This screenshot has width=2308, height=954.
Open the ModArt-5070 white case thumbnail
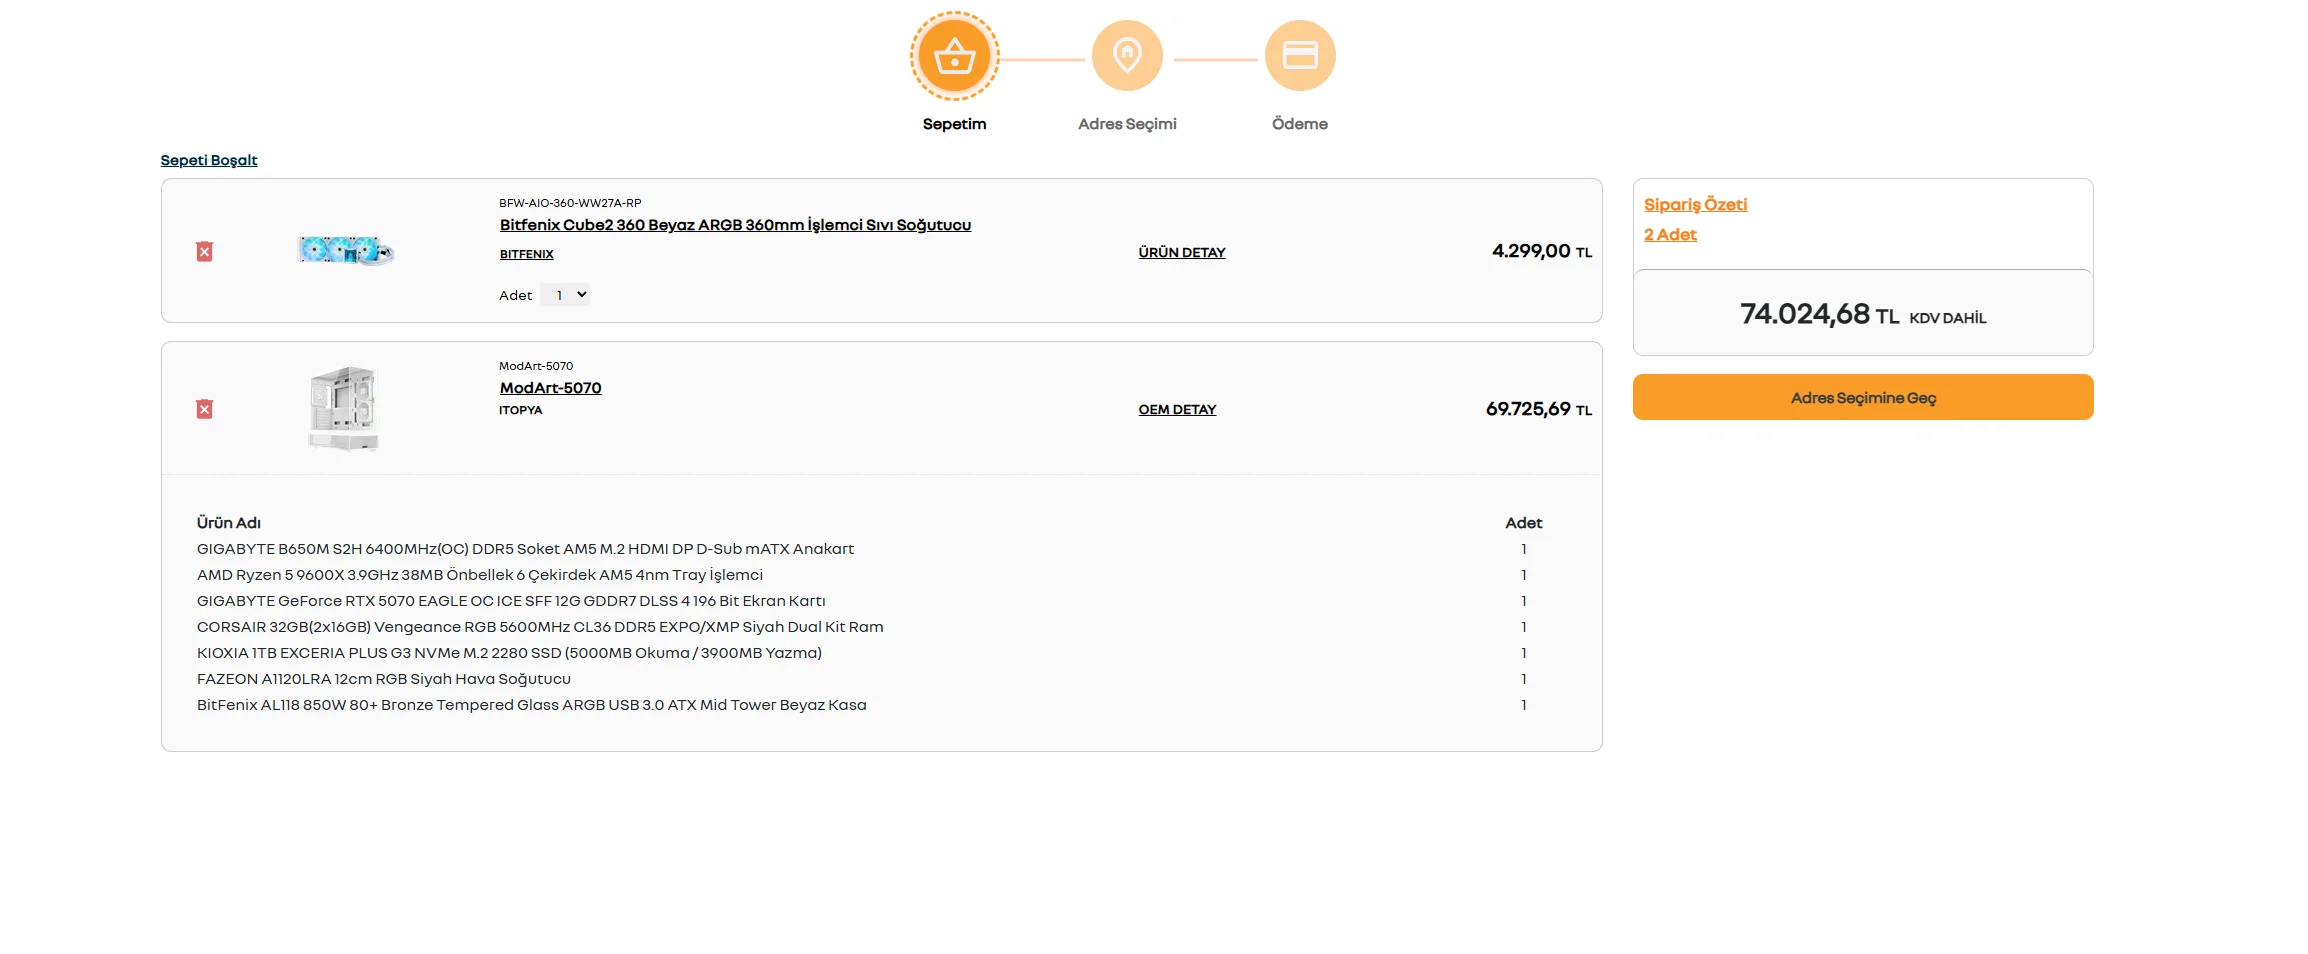[343, 409]
